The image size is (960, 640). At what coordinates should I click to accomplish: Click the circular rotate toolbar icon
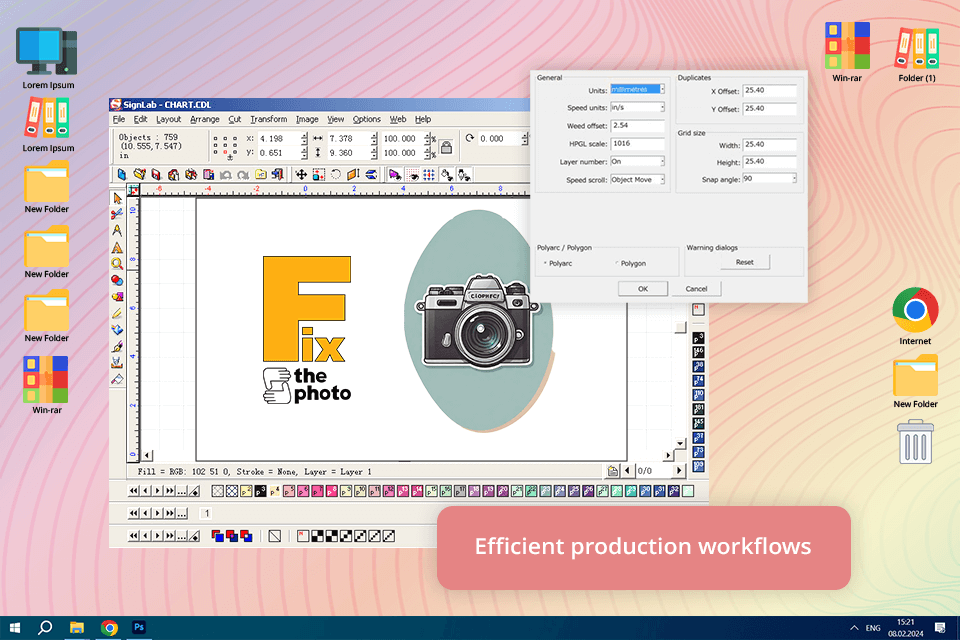click(x=336, y=175)
